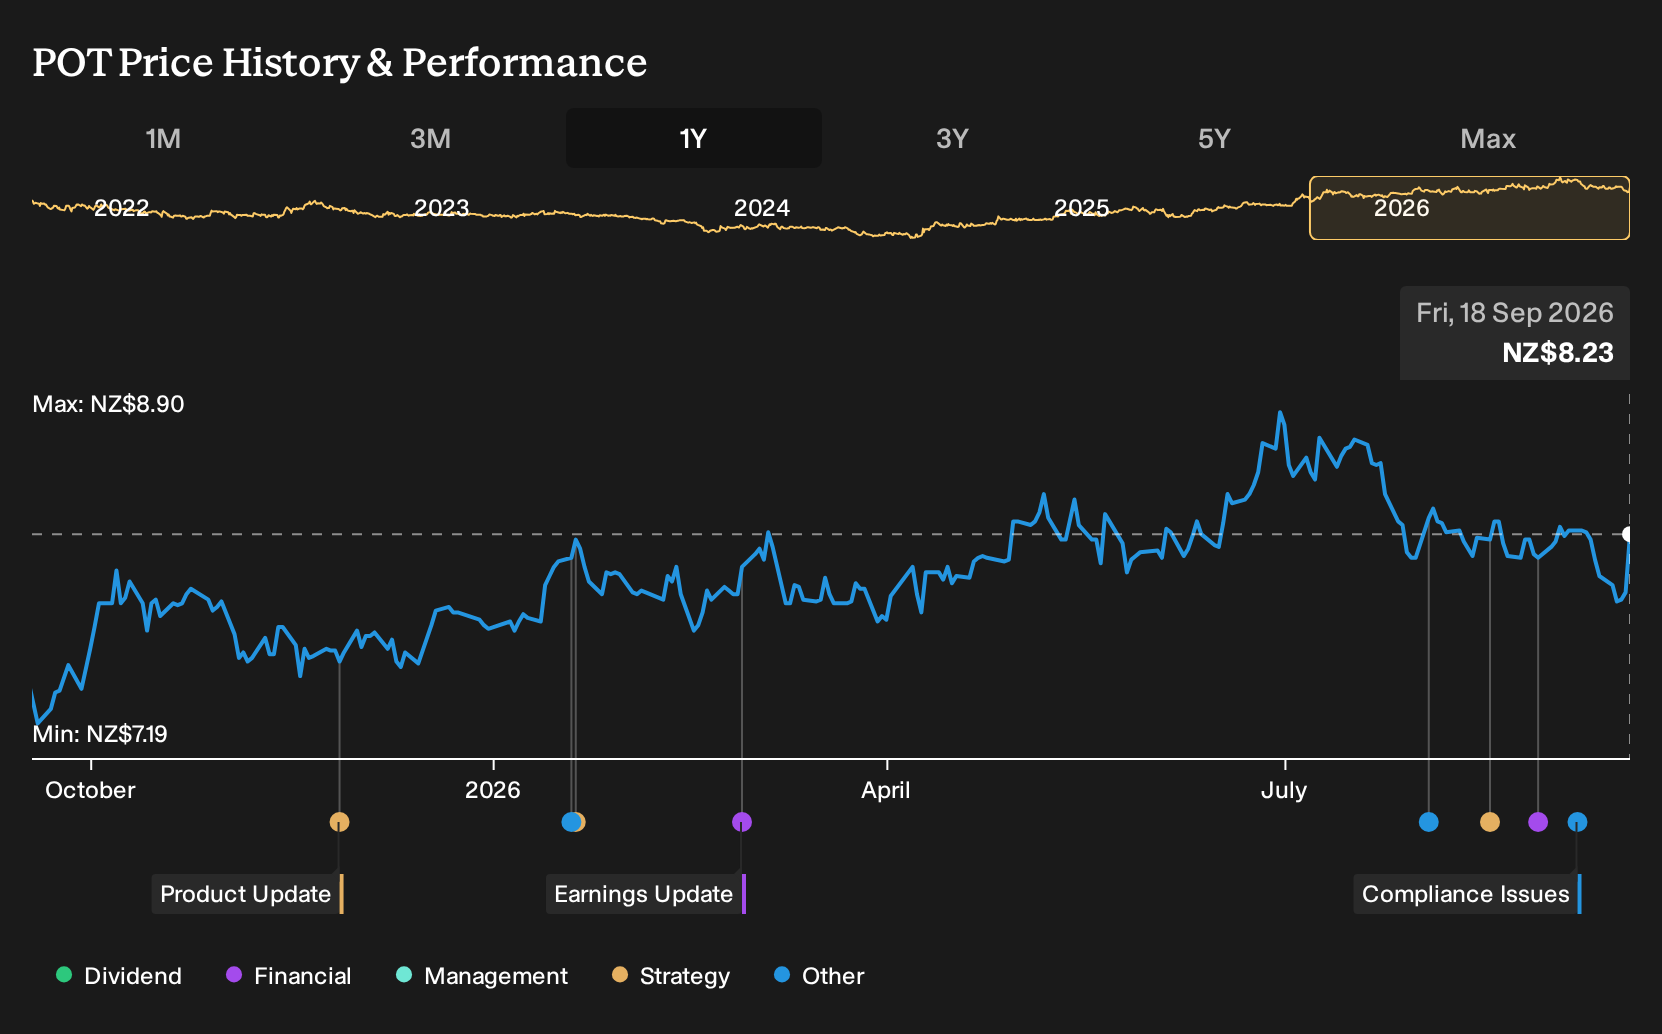Screen dimensions: 1662x1034
Task: Open the Earnings Update event label
Action: pos(645,894)
